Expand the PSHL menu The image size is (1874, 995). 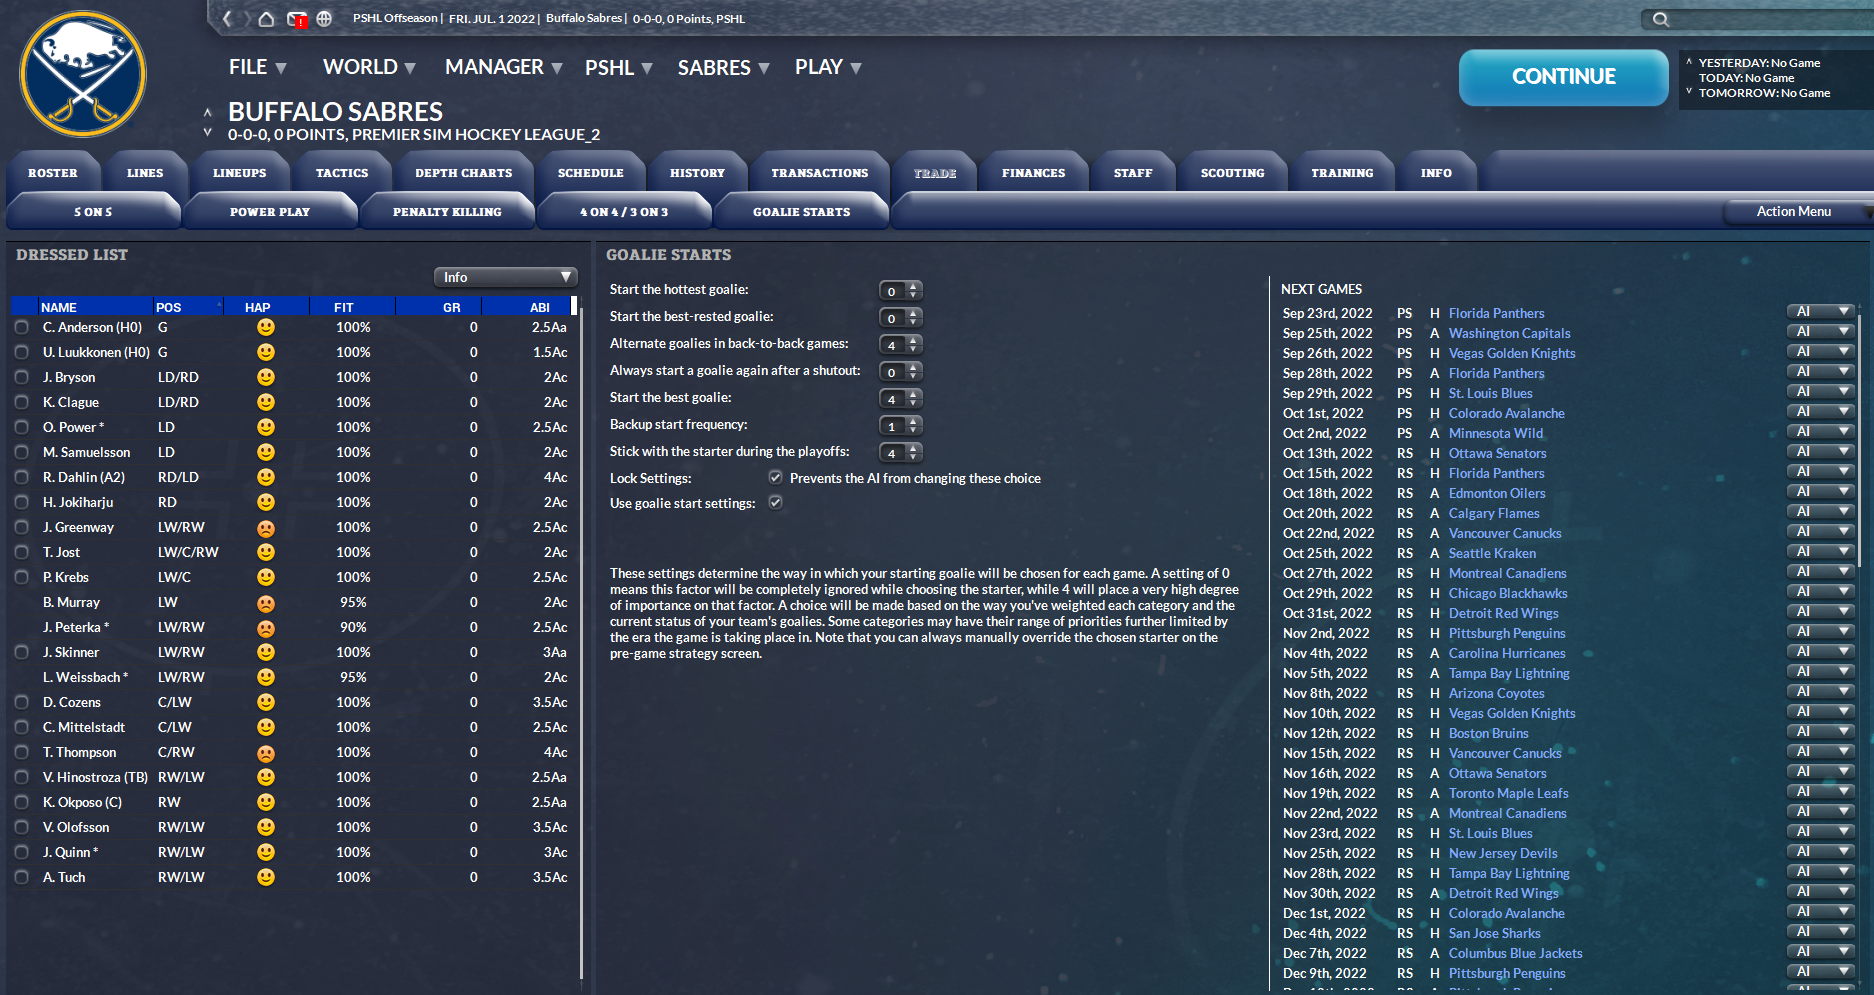point(619,67)
